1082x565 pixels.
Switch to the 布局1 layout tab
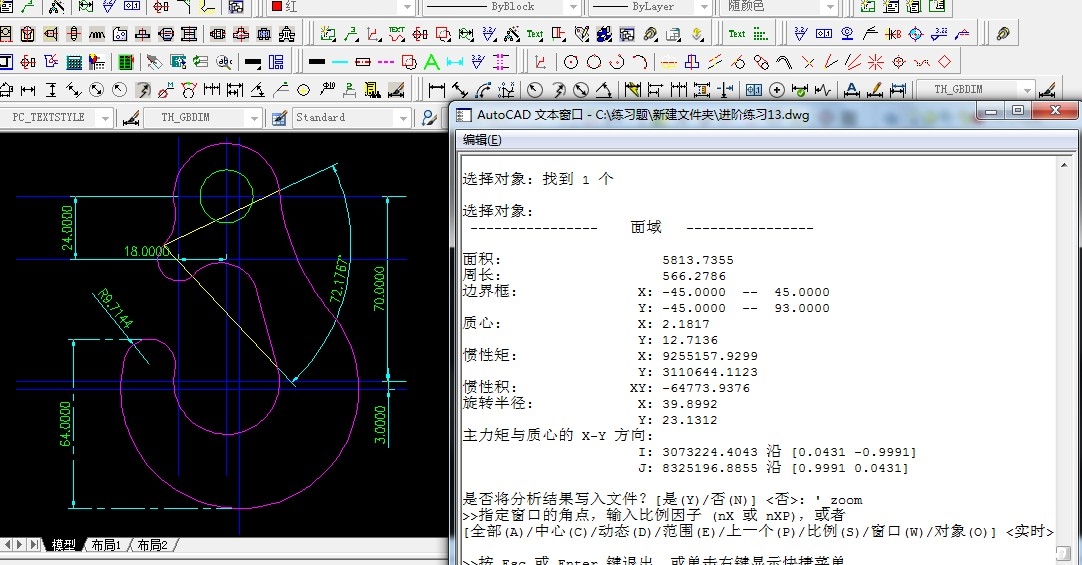(x=106, y=545)
